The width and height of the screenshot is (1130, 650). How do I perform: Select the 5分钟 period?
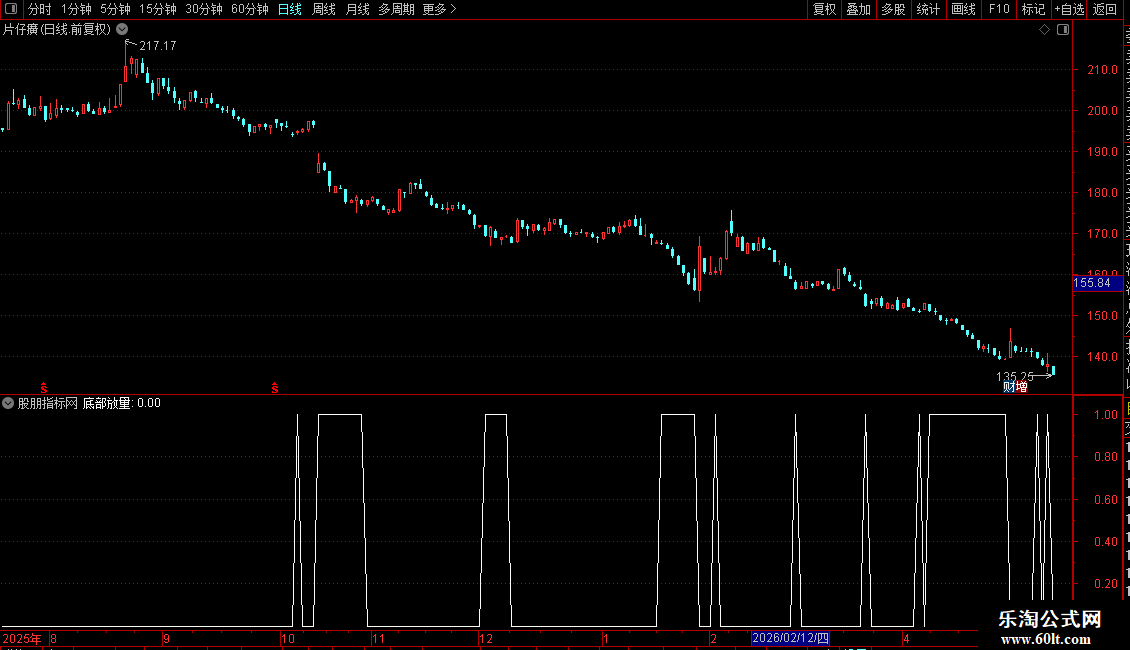(x=115, y=9)
